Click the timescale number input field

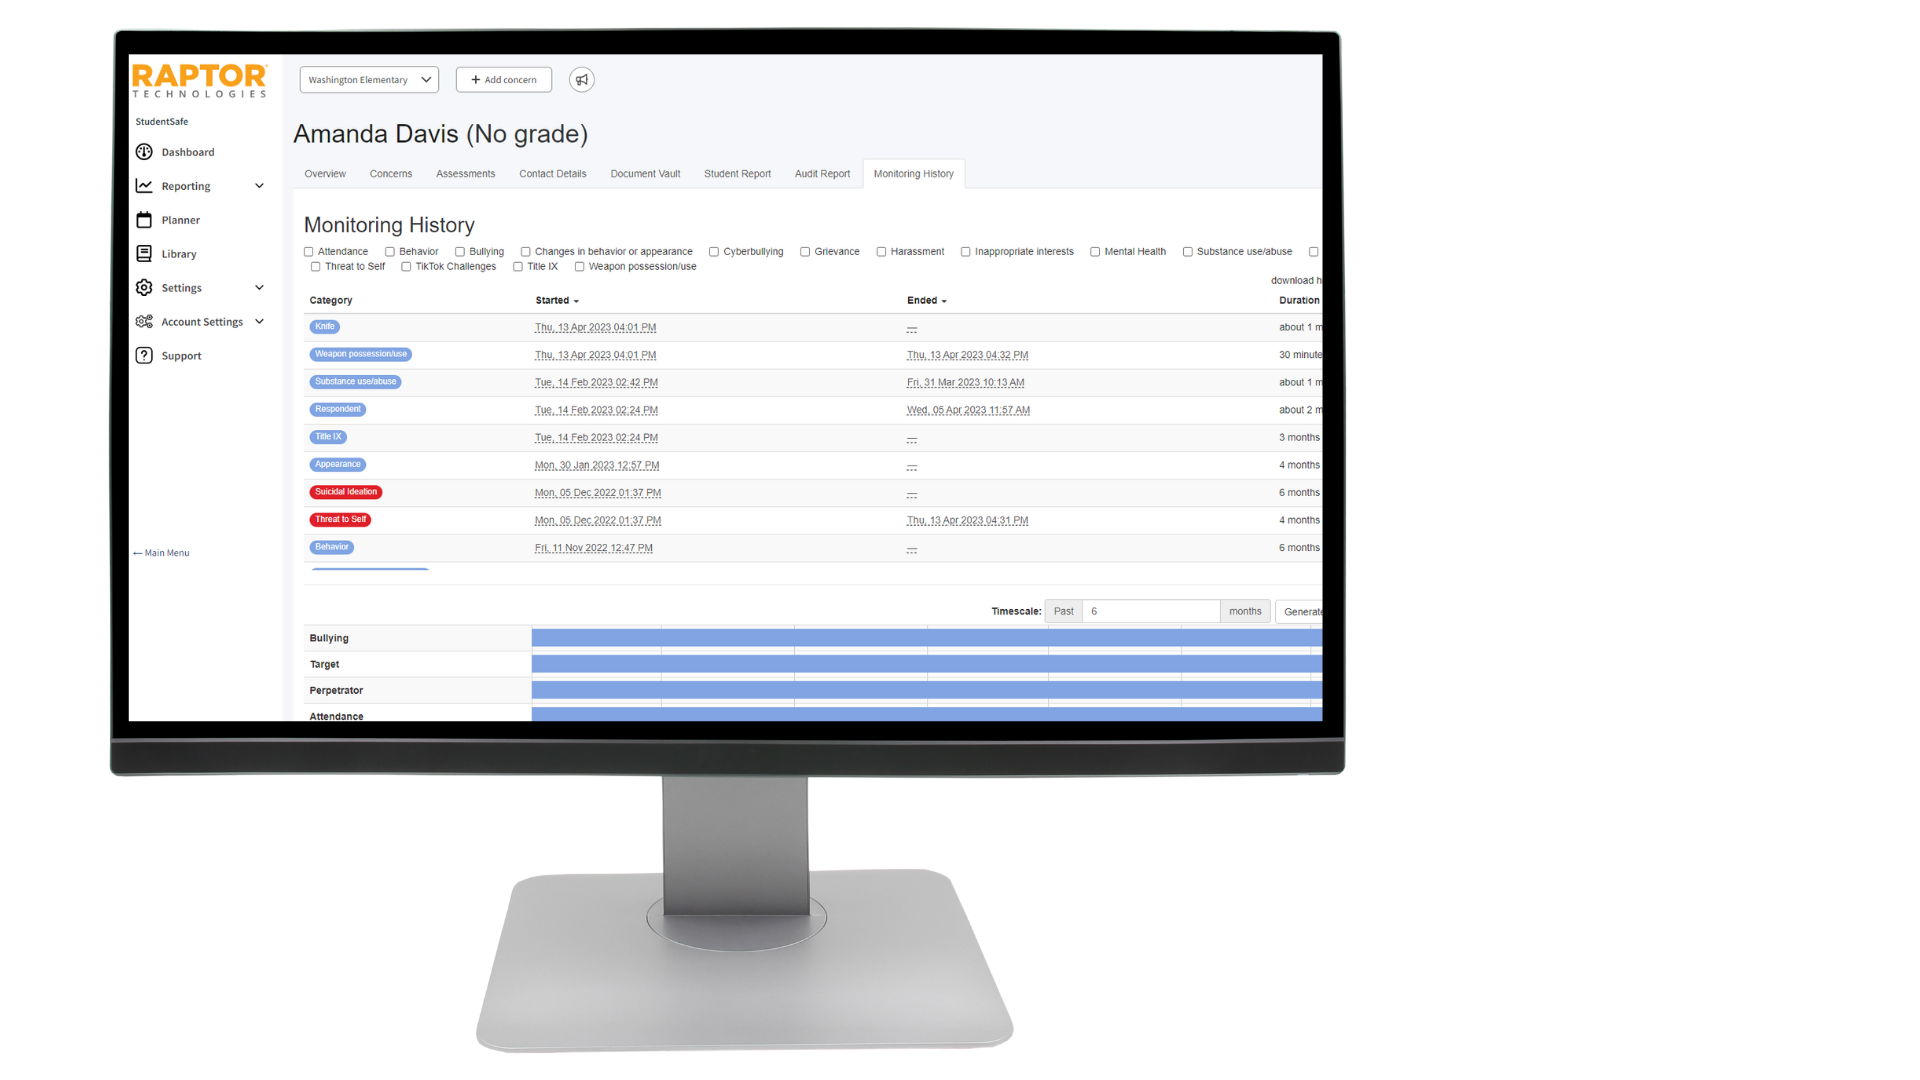[x=1150, y=610]
